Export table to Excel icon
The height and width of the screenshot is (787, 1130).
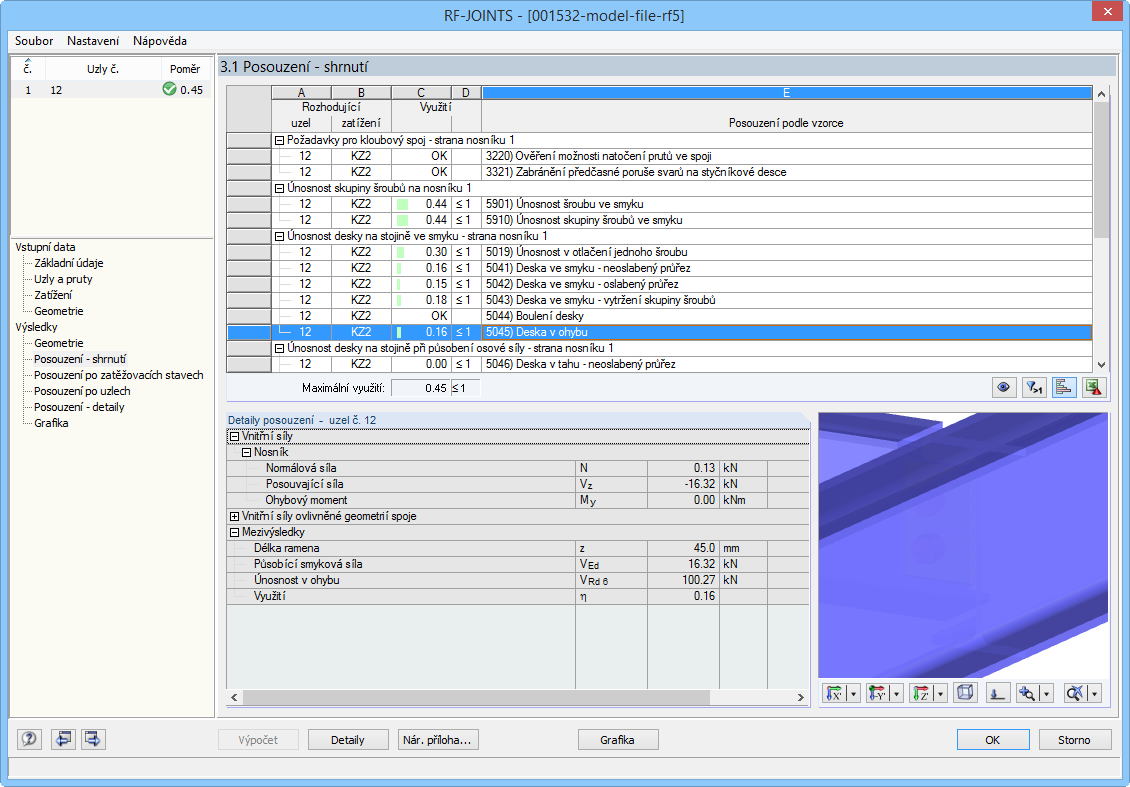pyautogui.click(x=1094, y=388)
